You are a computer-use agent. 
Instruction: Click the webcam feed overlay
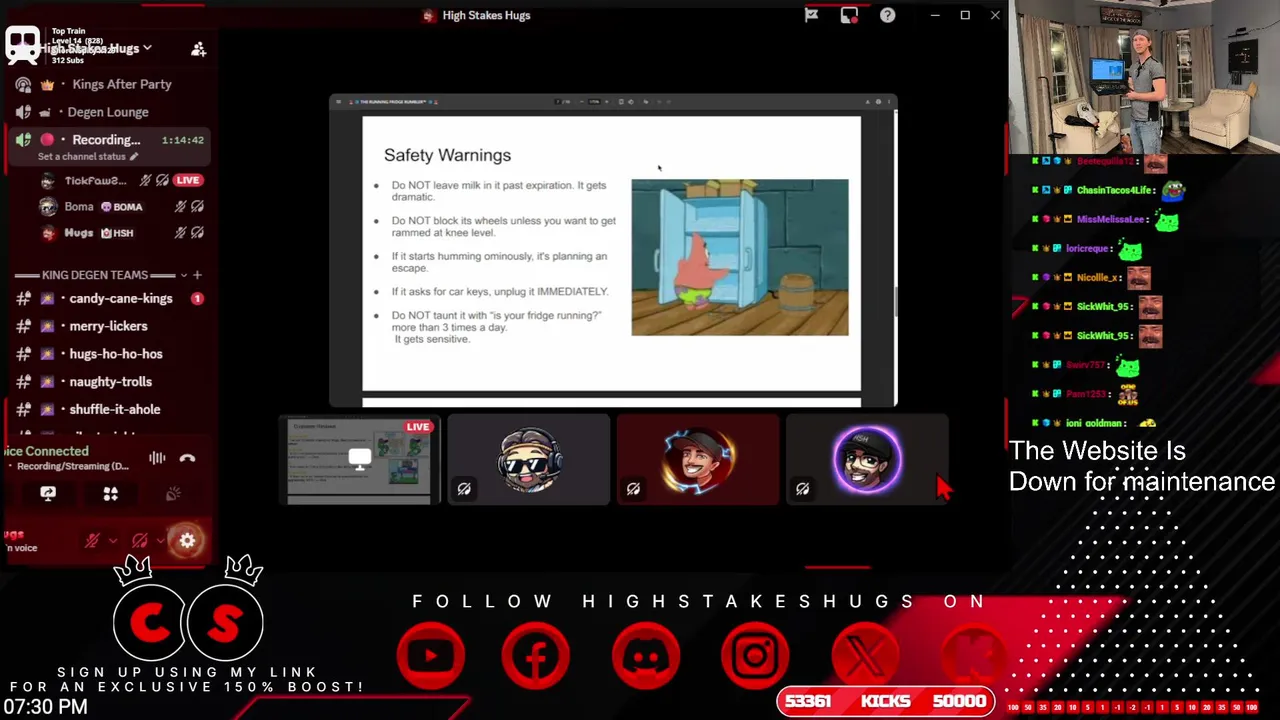(x=1144, y=77)
